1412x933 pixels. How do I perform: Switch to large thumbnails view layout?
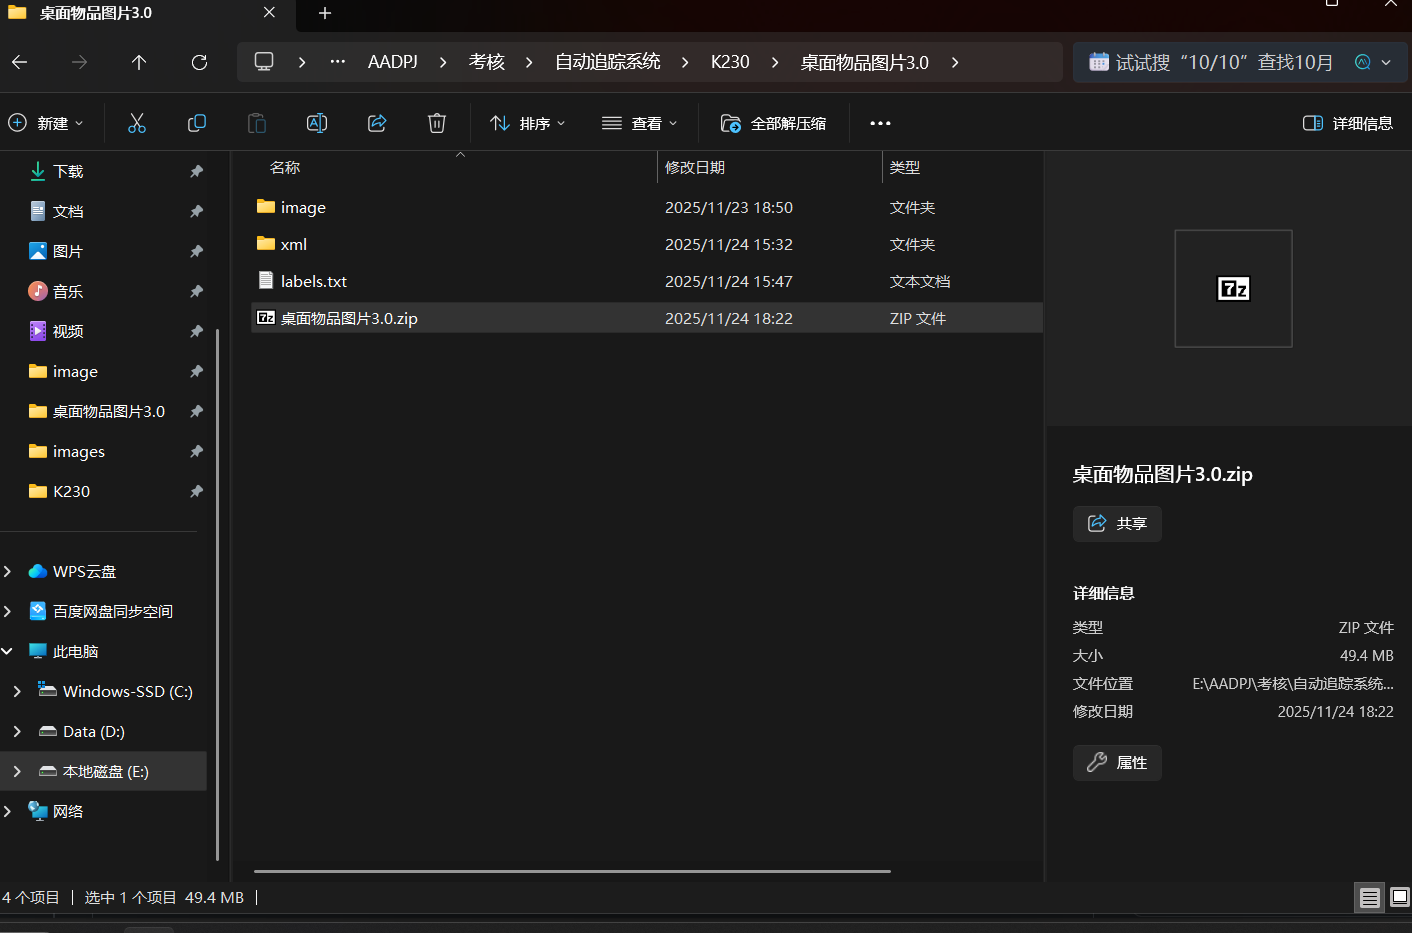coord(1400,898)
